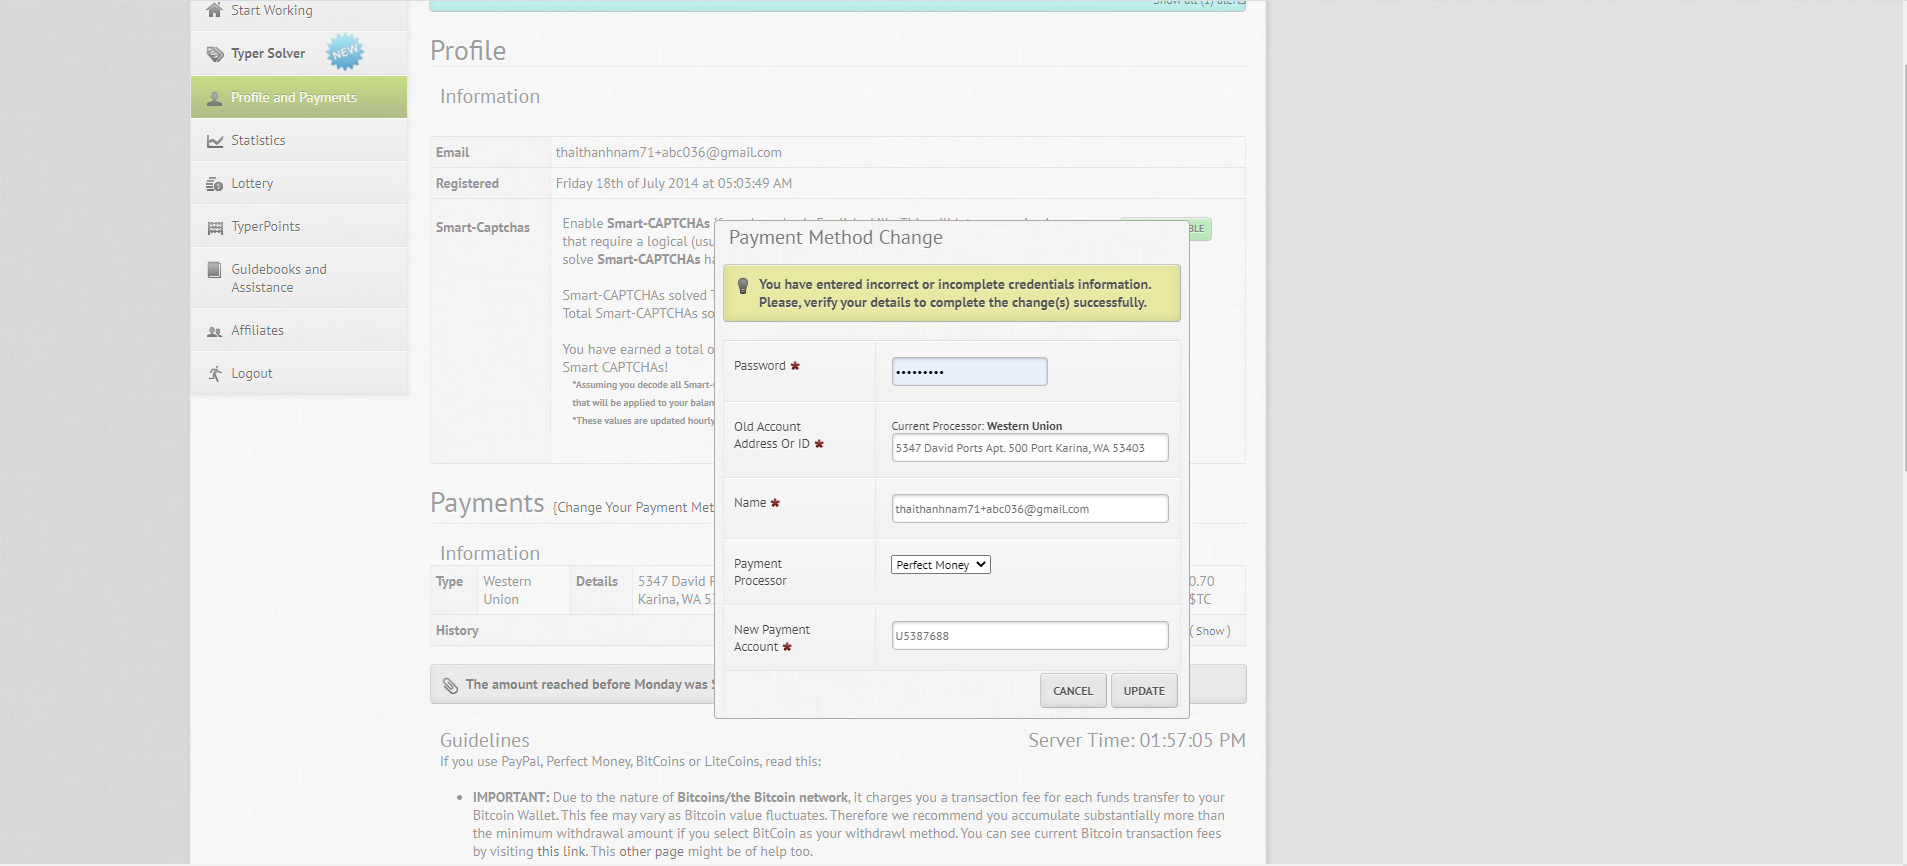The height and width of the screenshot is (866, 1907).
Task: Click the UPDATE button
Action: [x=1144, y=691]
